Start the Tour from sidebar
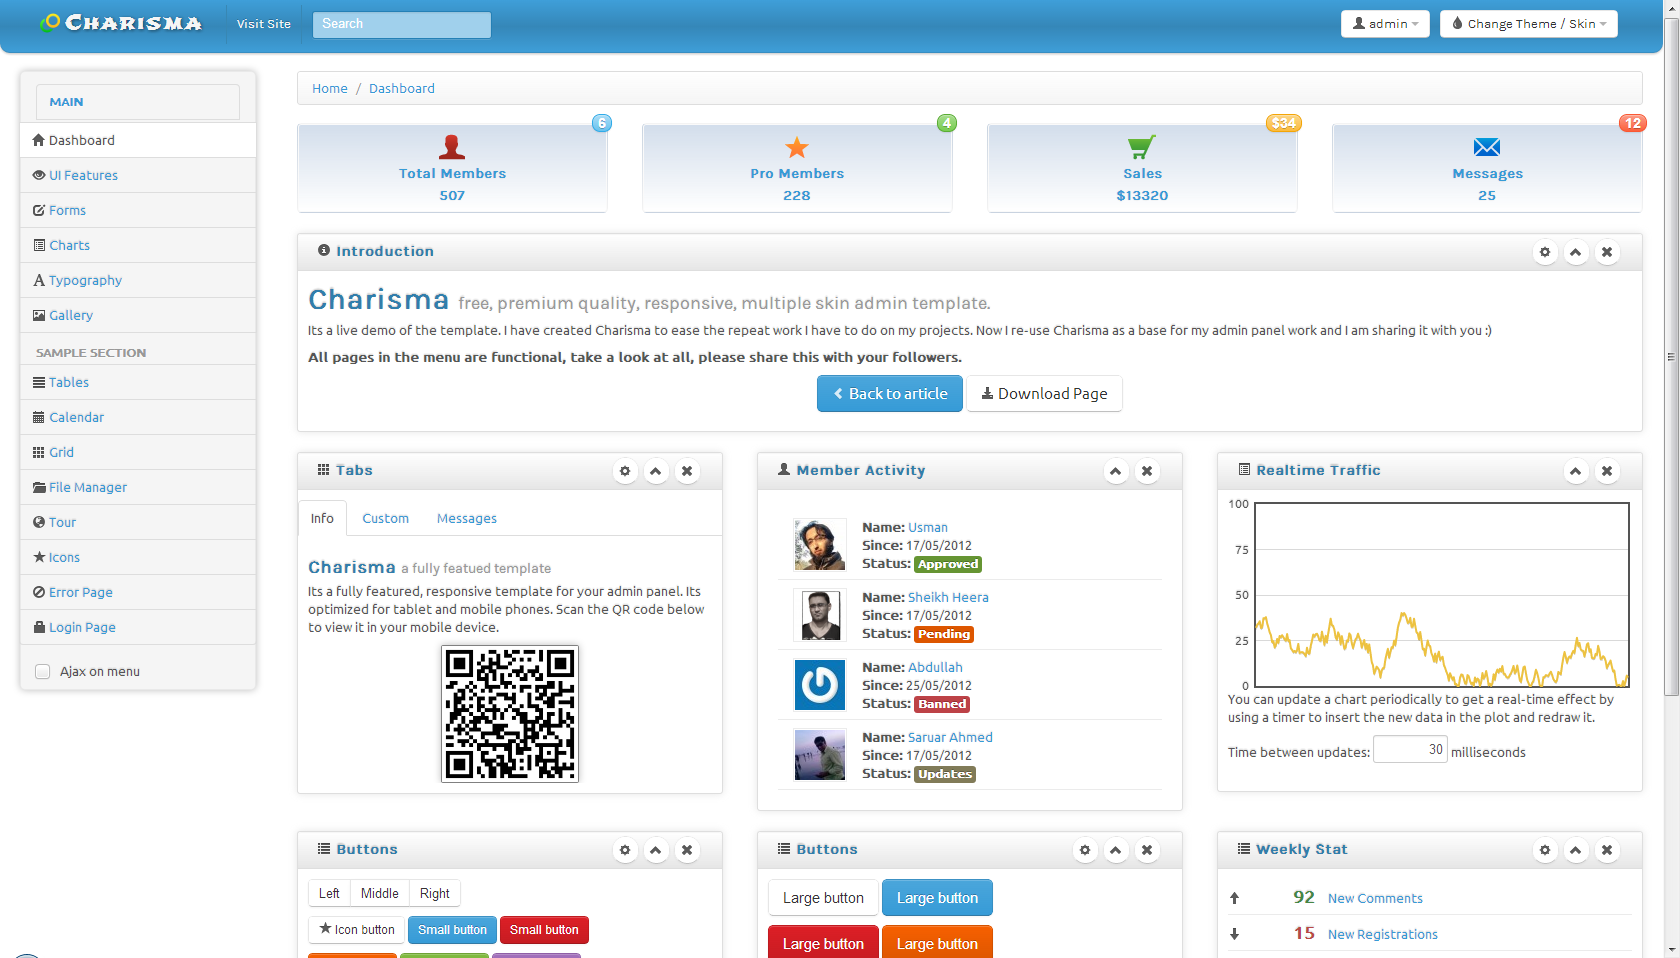The width and height of the screenshot is (1680, 958). pyautogui.click(x=138, y=522)
